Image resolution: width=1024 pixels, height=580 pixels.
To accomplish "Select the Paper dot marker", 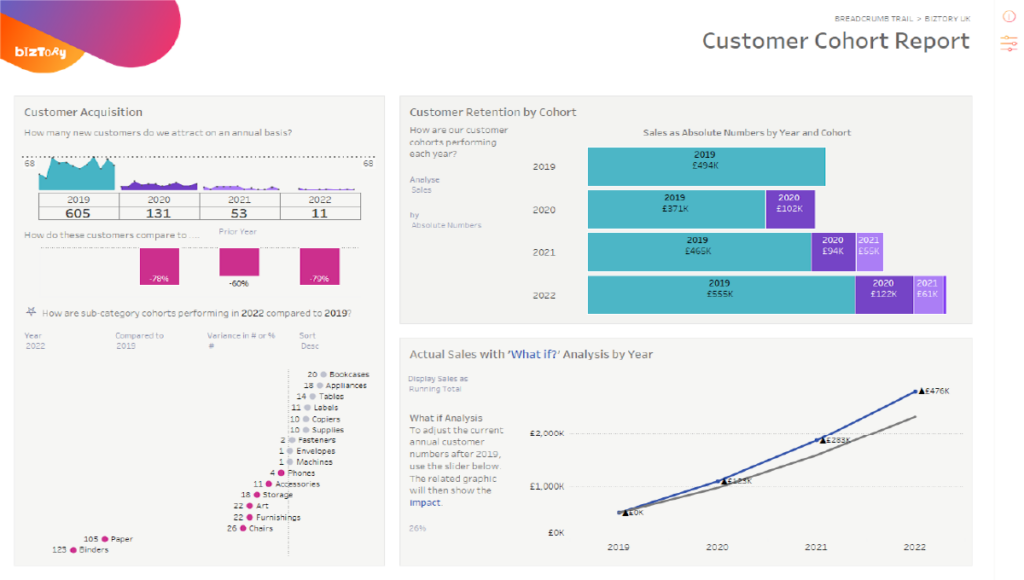I will (x=104, y=539).
